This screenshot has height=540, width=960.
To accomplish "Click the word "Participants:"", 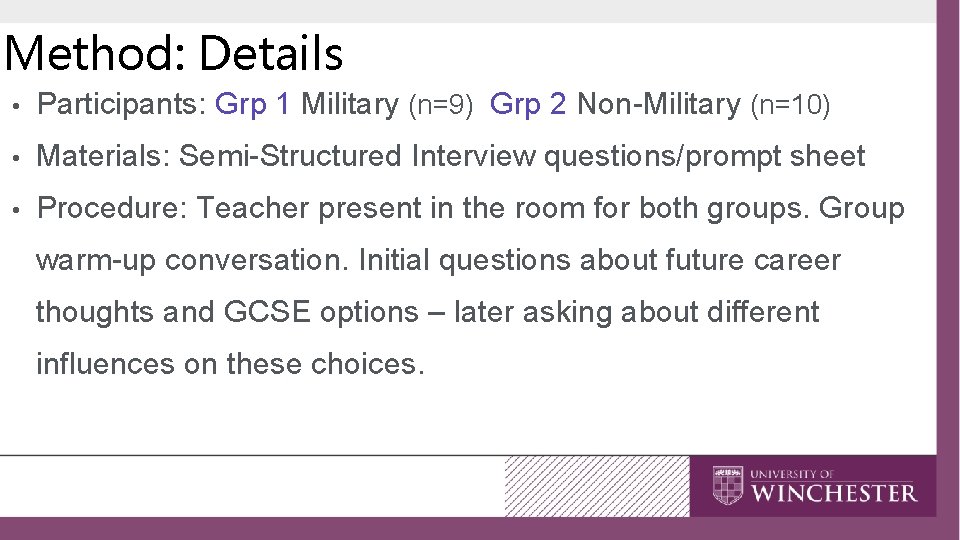I will tap(121, 104).
